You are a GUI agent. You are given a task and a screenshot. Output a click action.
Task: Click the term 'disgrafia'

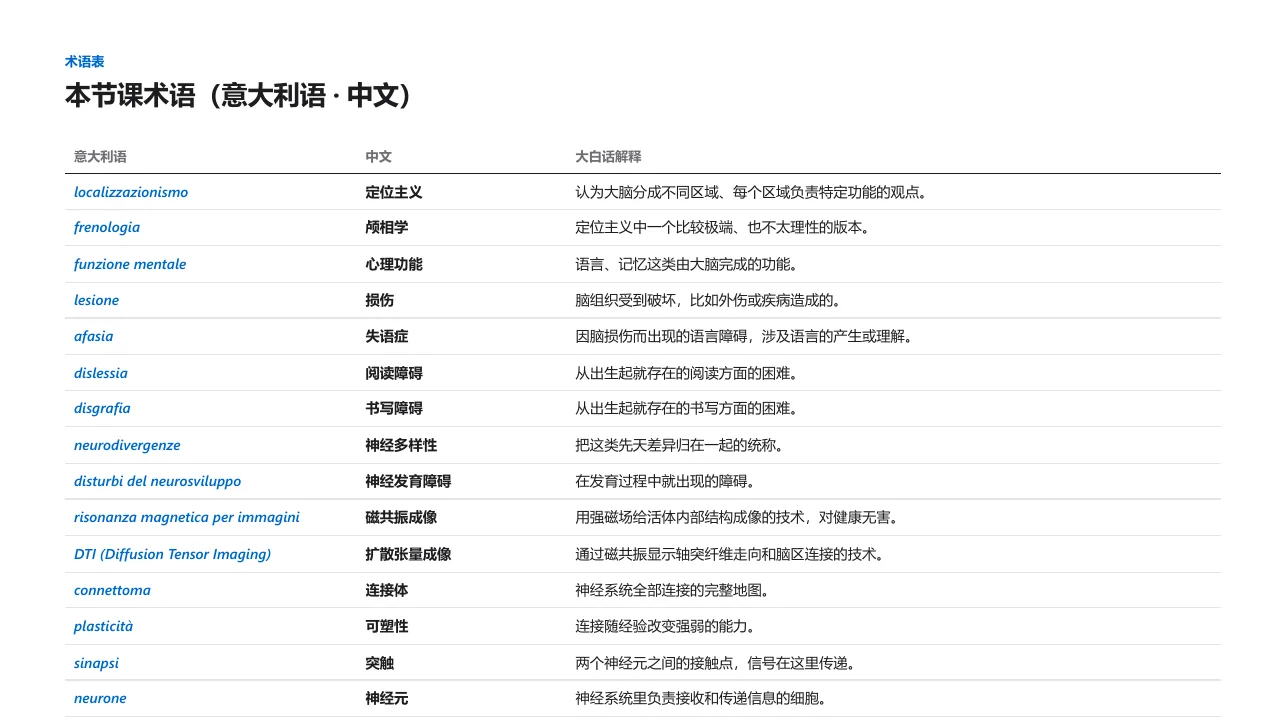pos(102,408)
